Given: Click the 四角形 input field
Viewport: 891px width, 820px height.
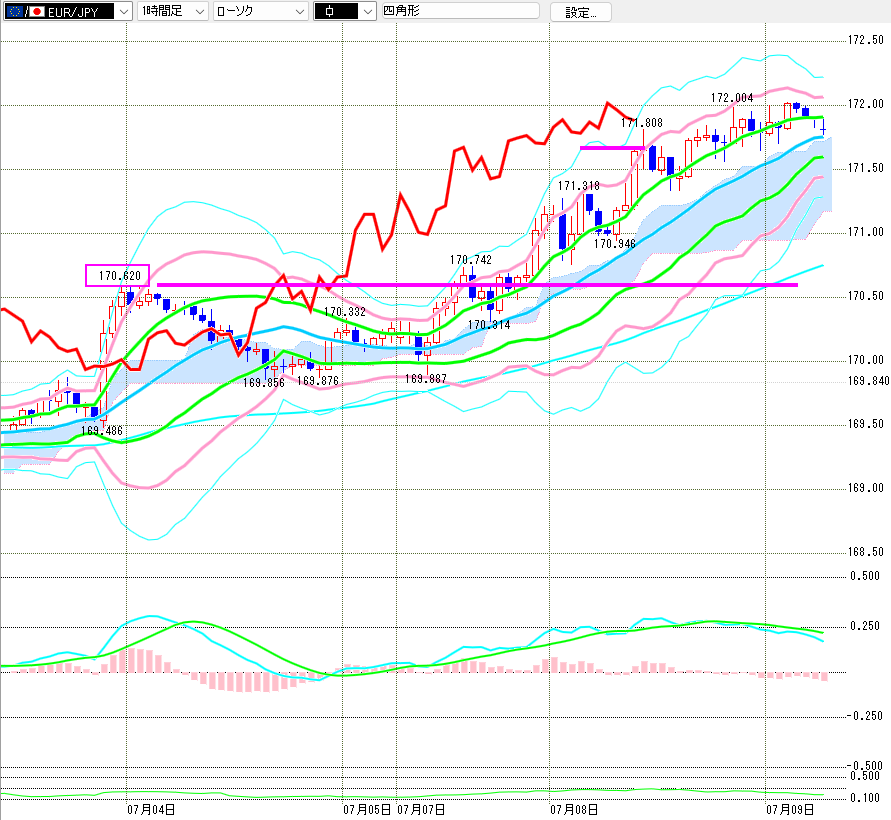Looking at the screenshot, I should pyautogui.click(x=460, y=11).
